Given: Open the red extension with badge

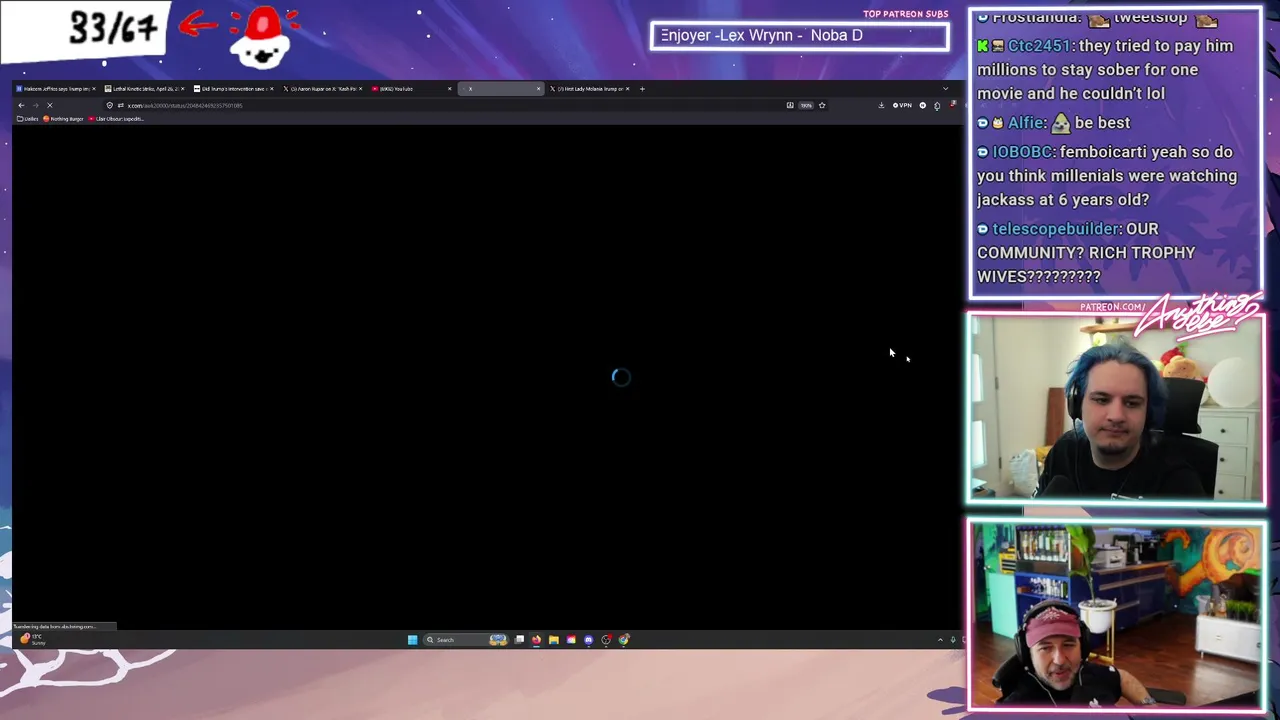Looking at the screenshot, I should [x=952, y=104].
